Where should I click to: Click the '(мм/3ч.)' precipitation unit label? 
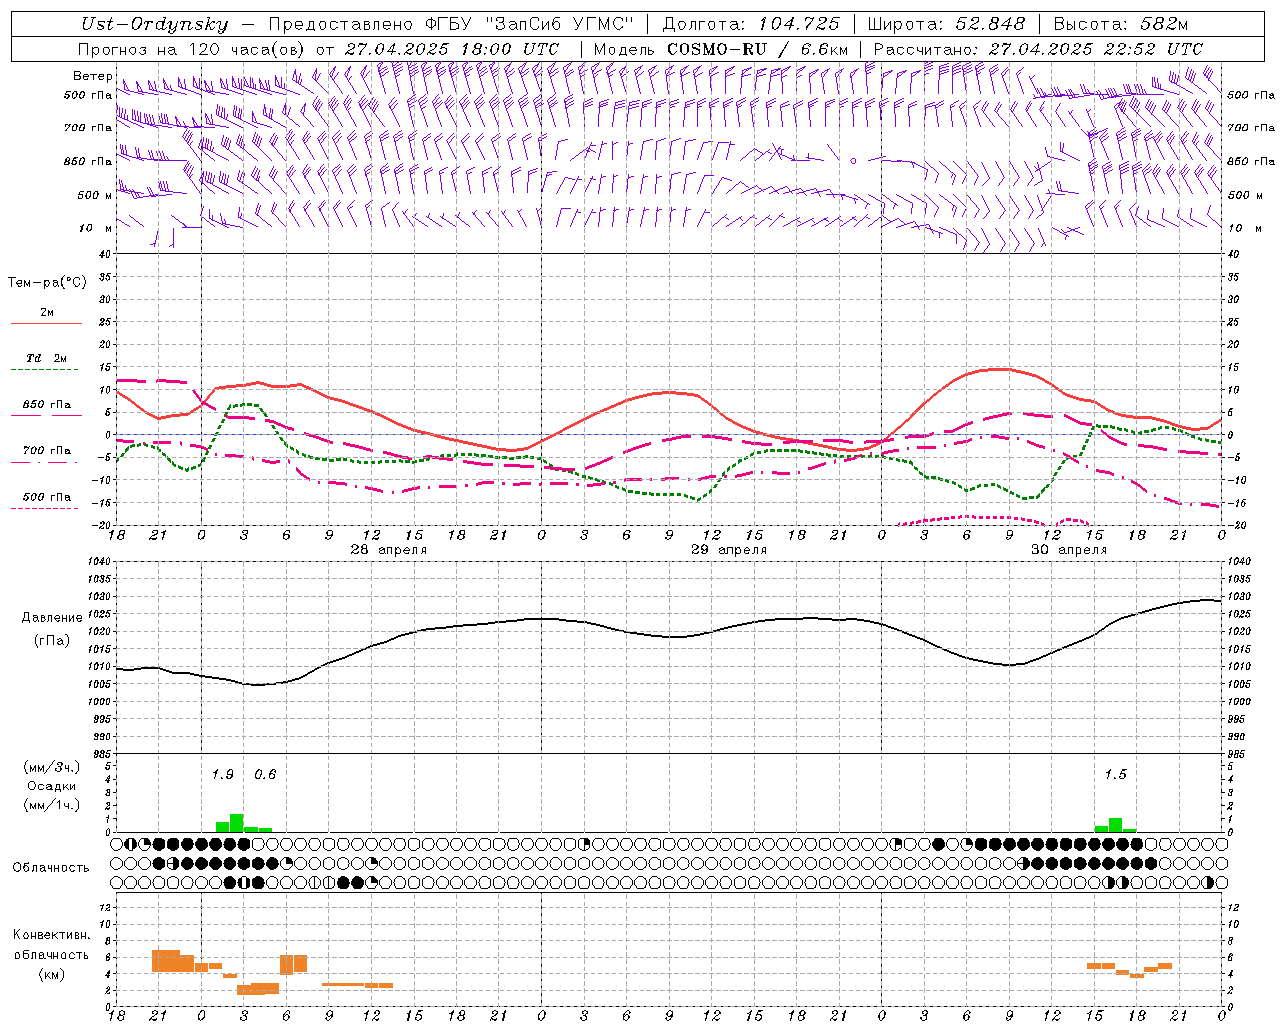point(51,767)
